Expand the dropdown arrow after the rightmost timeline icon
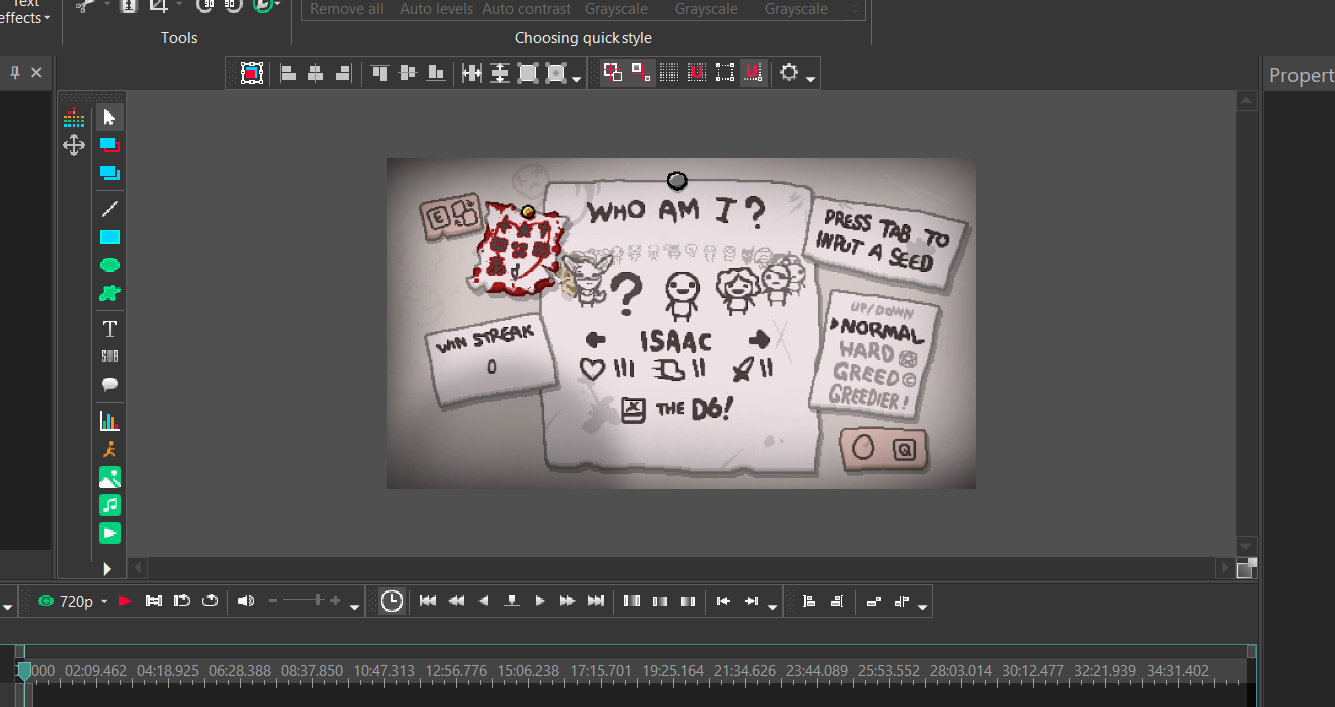1335x707 pixels. [923, 606]
